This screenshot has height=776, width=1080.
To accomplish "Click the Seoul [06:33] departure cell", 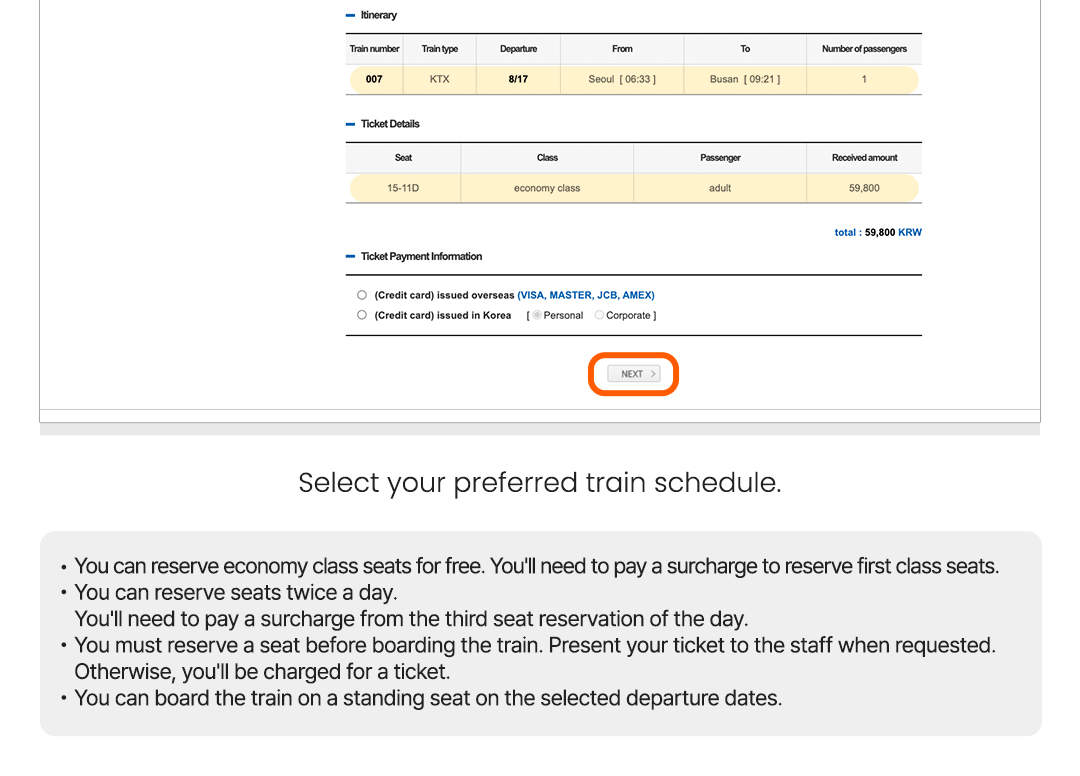I will click(622, 79).
